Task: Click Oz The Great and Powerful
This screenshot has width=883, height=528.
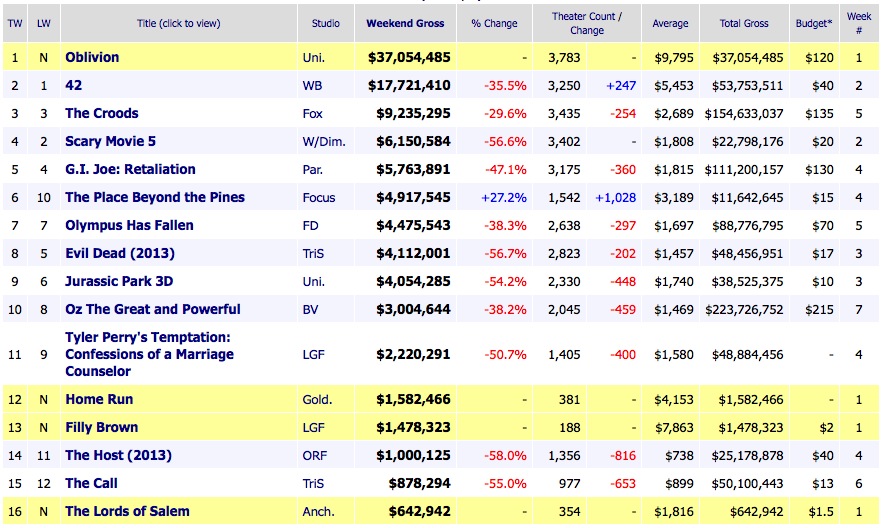Action: 152,310
